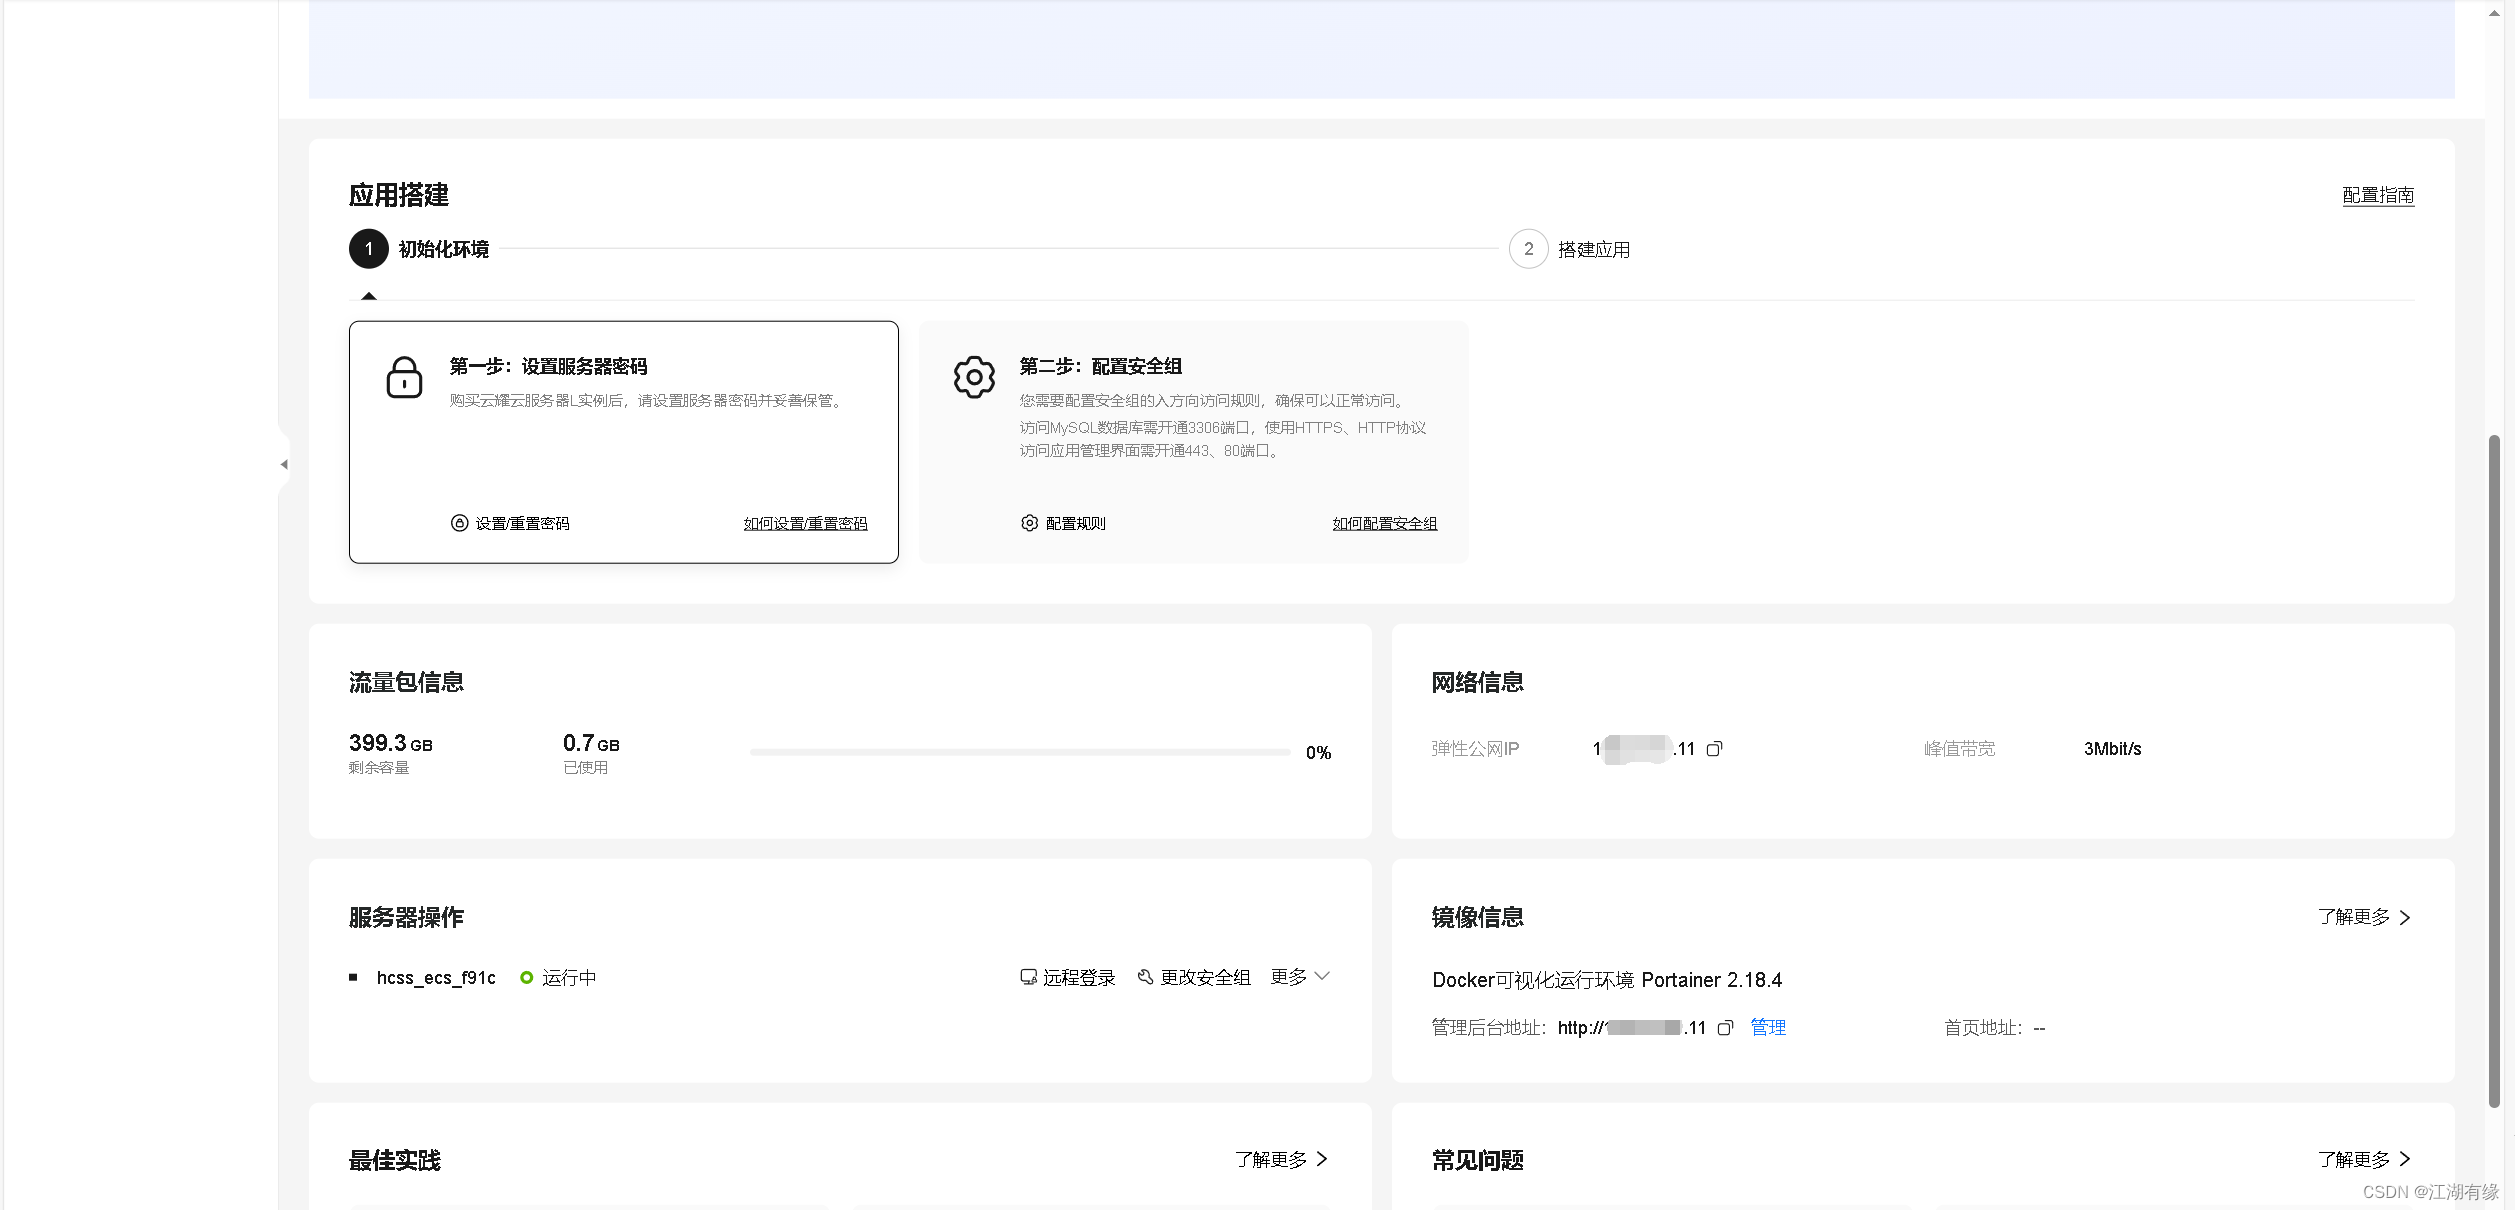
Task: Copy the 弹性公网IP using the copy icon
Action: click(x=1714, y=748)
